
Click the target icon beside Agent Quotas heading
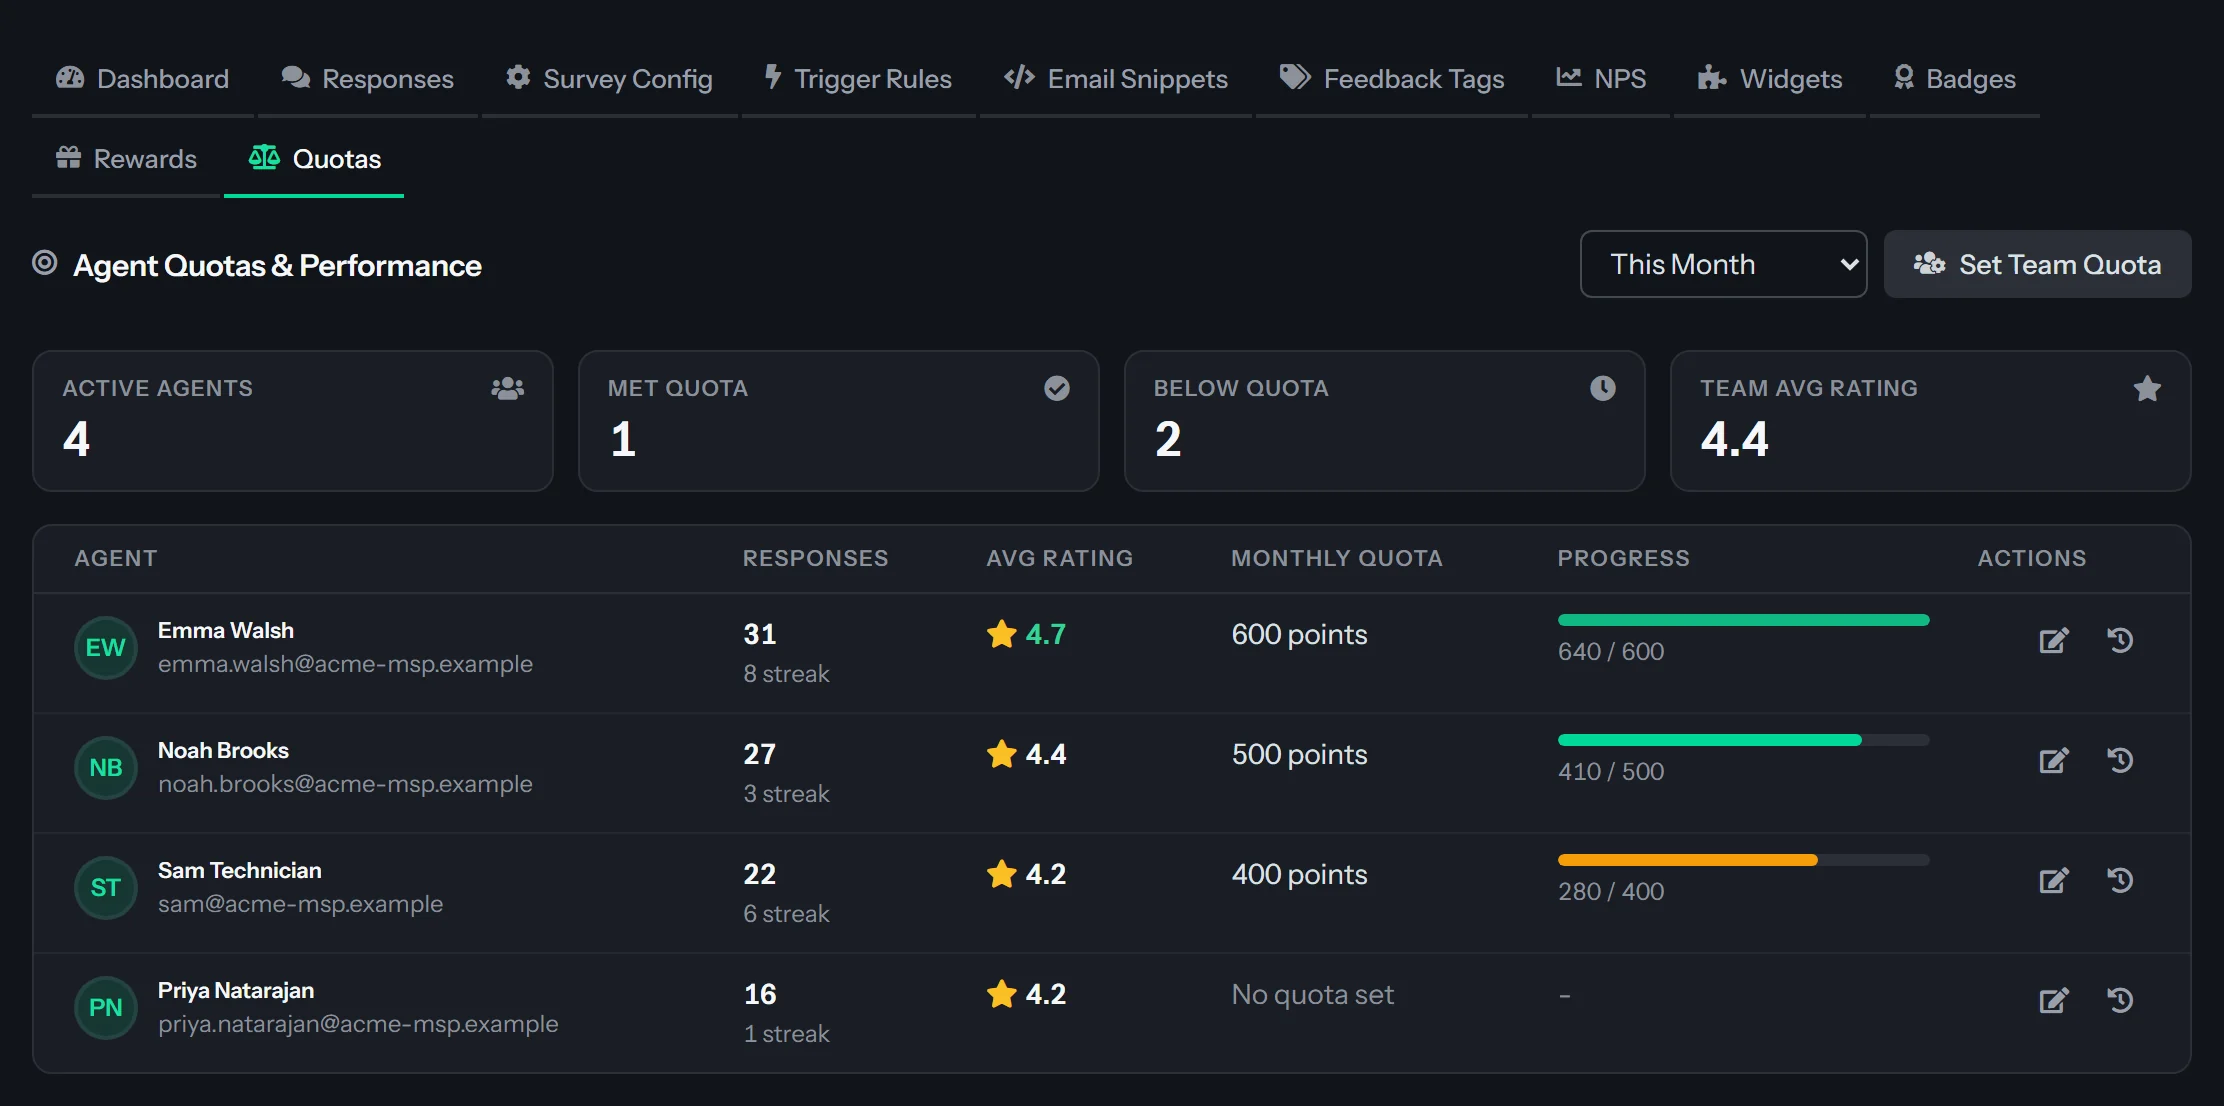(45, 263)
